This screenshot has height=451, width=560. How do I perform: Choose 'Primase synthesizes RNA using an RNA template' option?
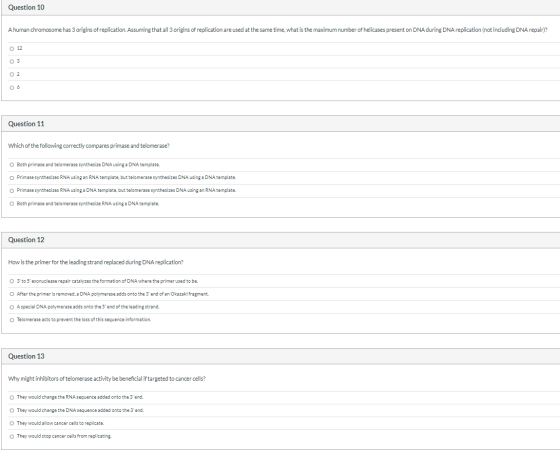(x=12, y=178)
